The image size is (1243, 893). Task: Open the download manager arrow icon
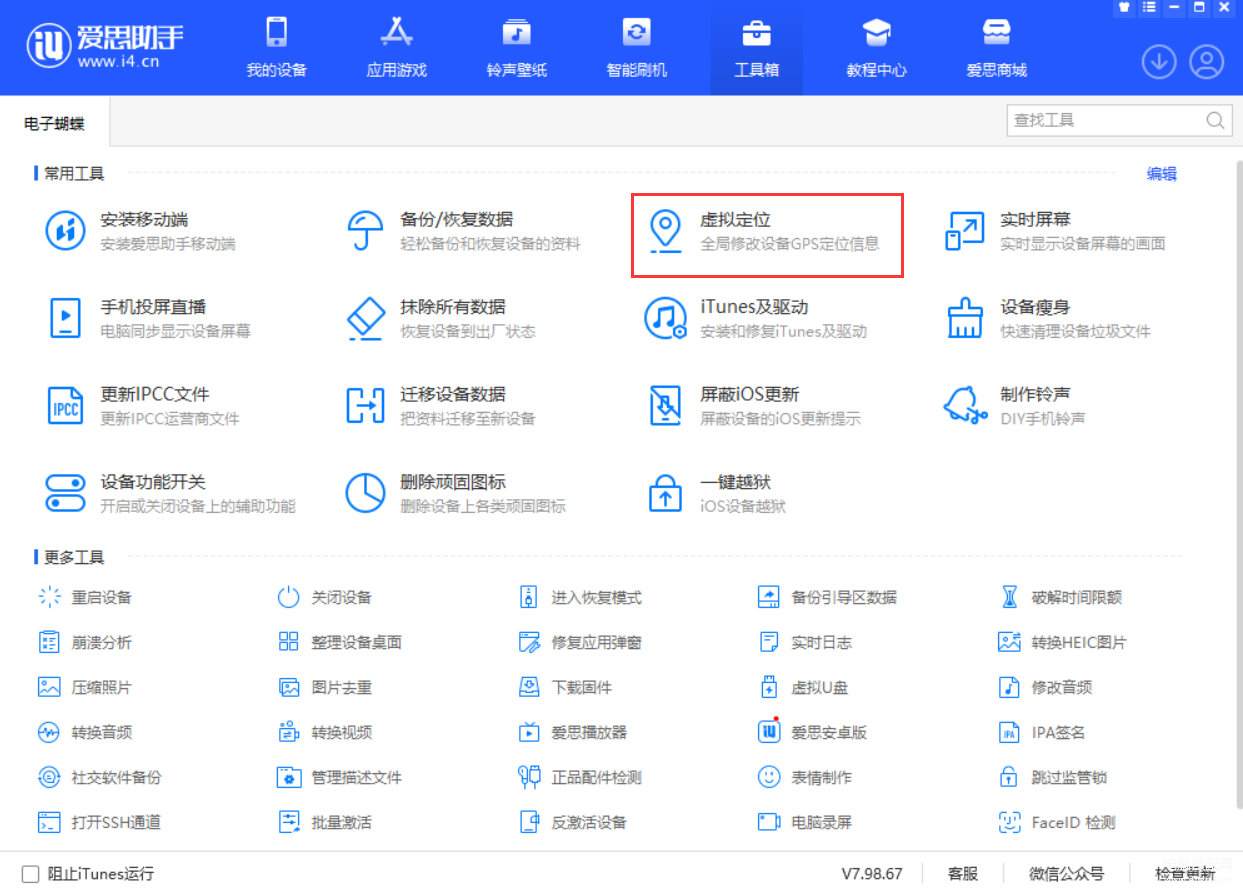[1159, 62]
